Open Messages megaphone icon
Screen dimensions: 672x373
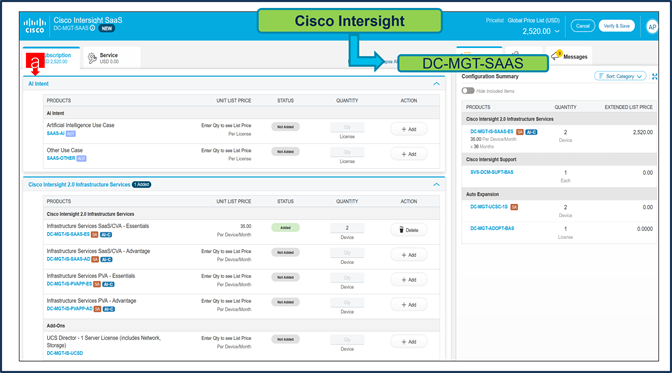pos(556,55)
